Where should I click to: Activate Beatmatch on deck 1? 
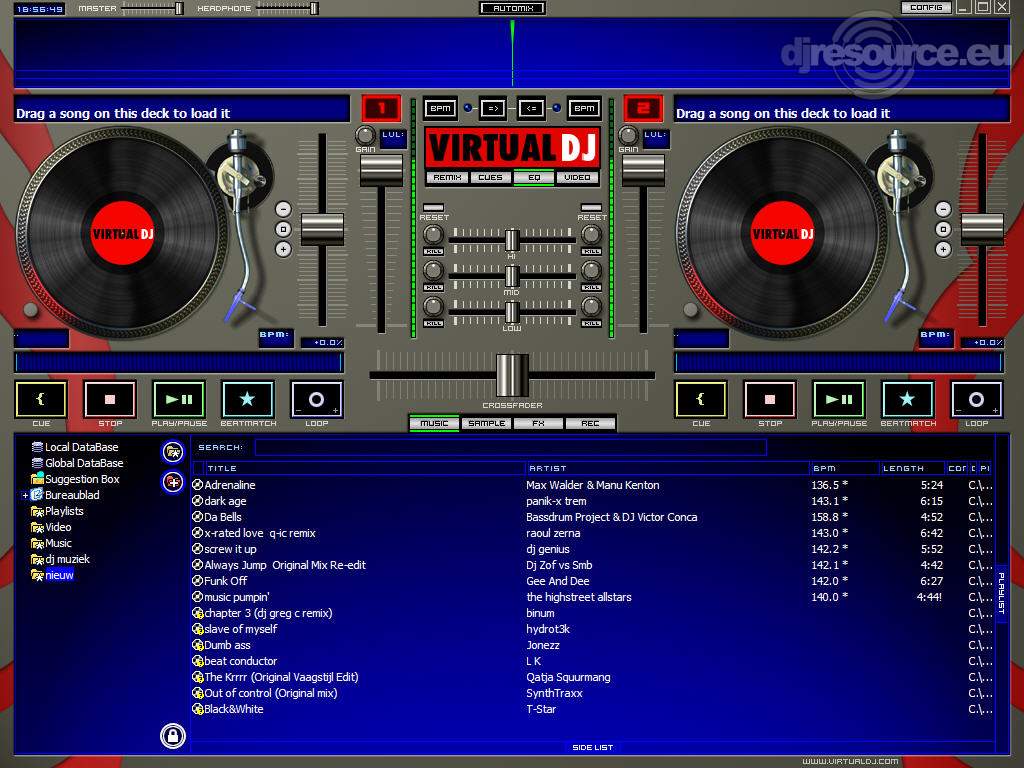coord(248,399)
